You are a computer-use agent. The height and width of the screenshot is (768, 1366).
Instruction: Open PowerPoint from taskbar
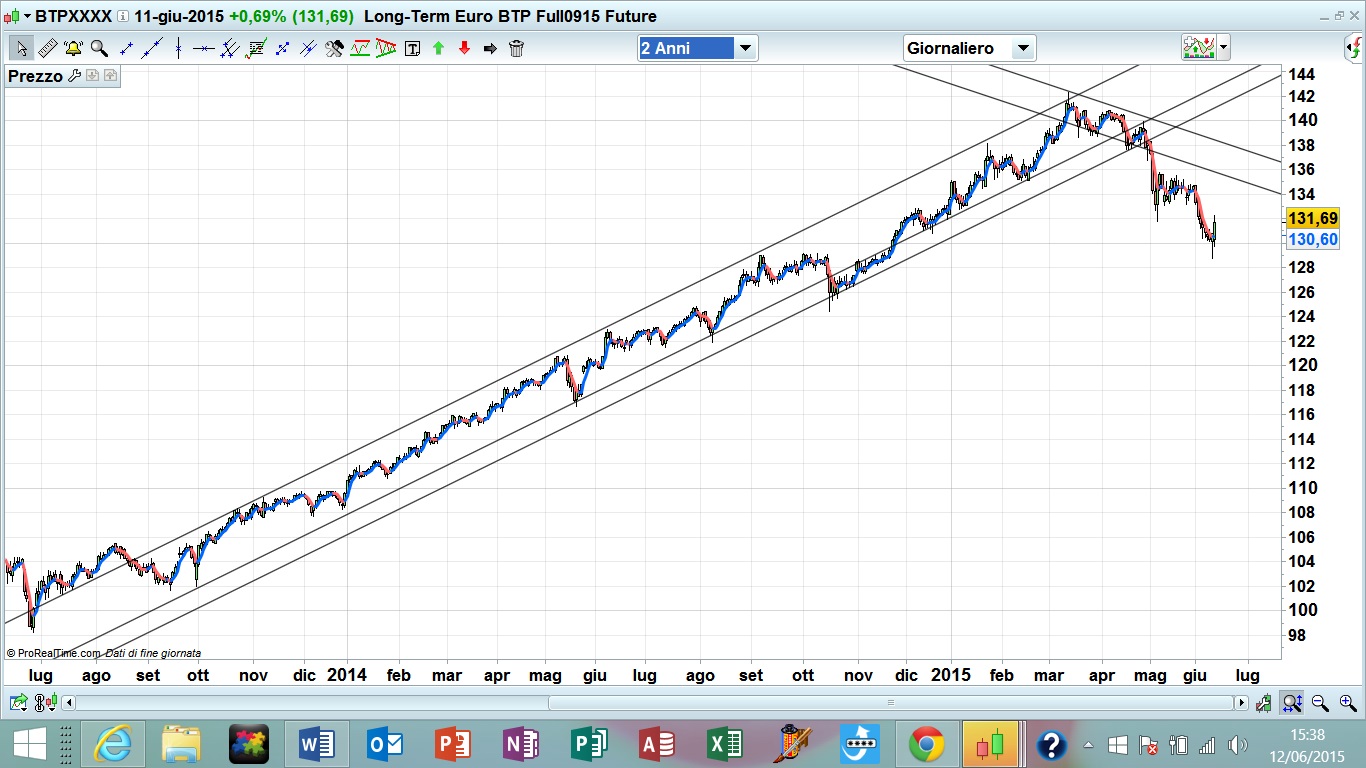pyautogui.click(x=453, y=745)
